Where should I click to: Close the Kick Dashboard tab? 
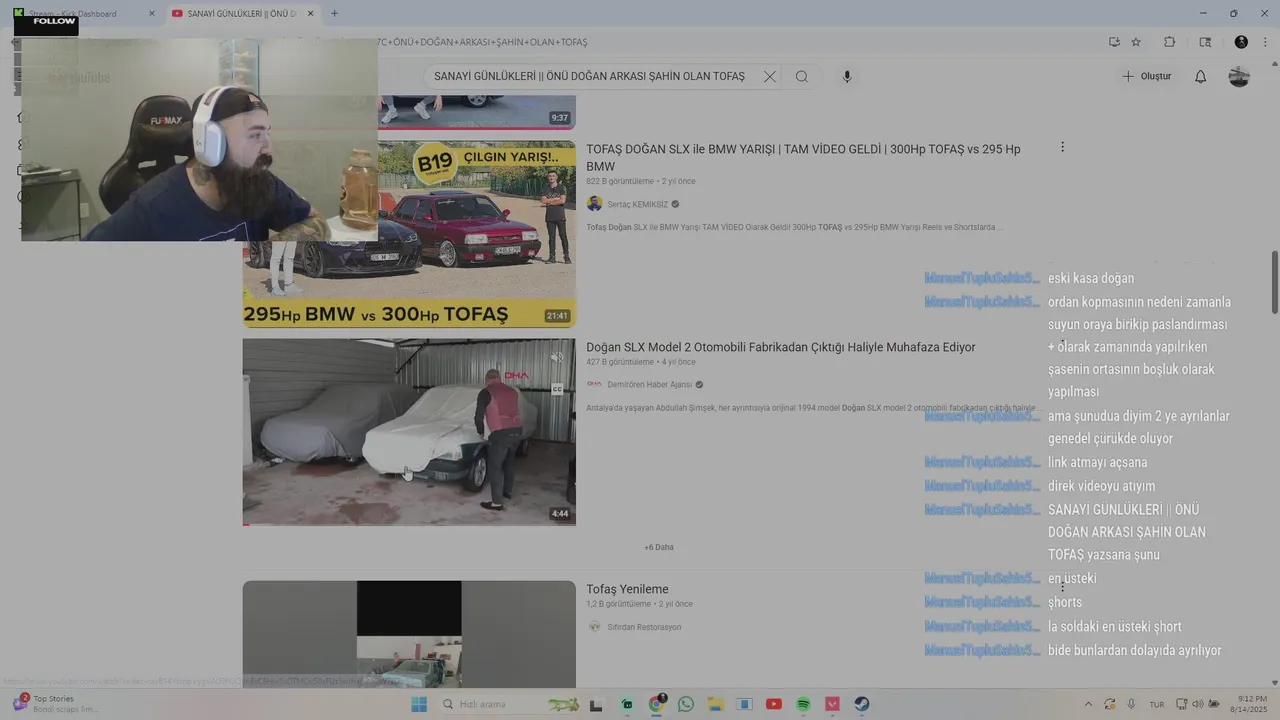click(152, 14)
